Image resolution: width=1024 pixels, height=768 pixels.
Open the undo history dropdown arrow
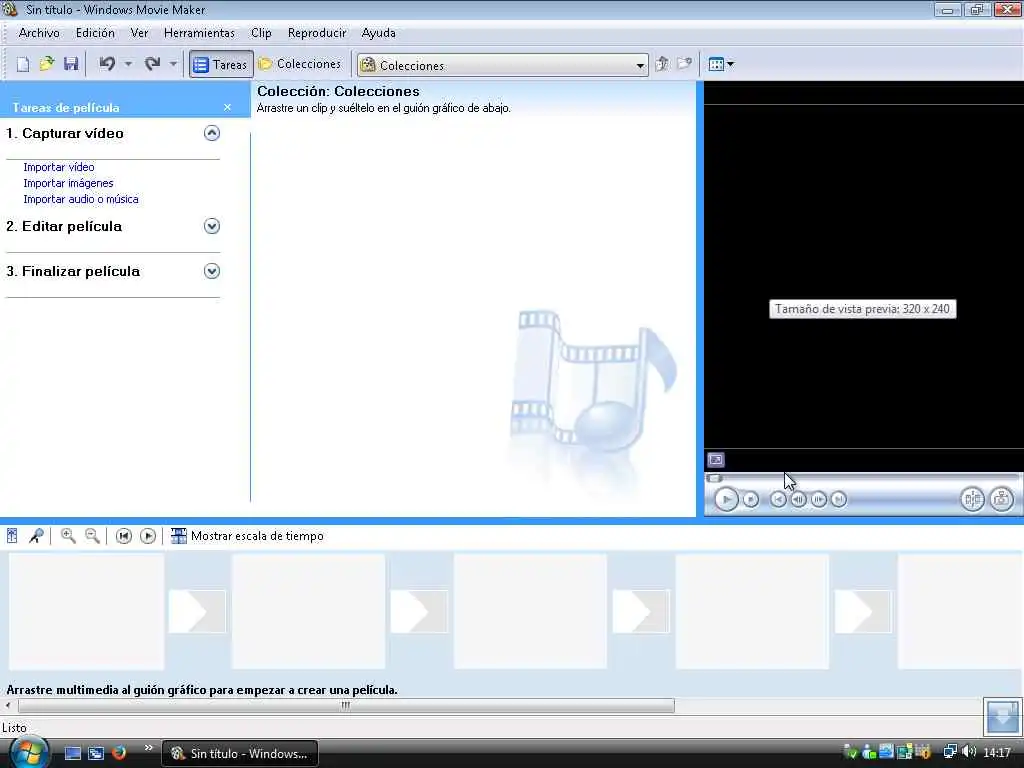(x=128, y=64)
